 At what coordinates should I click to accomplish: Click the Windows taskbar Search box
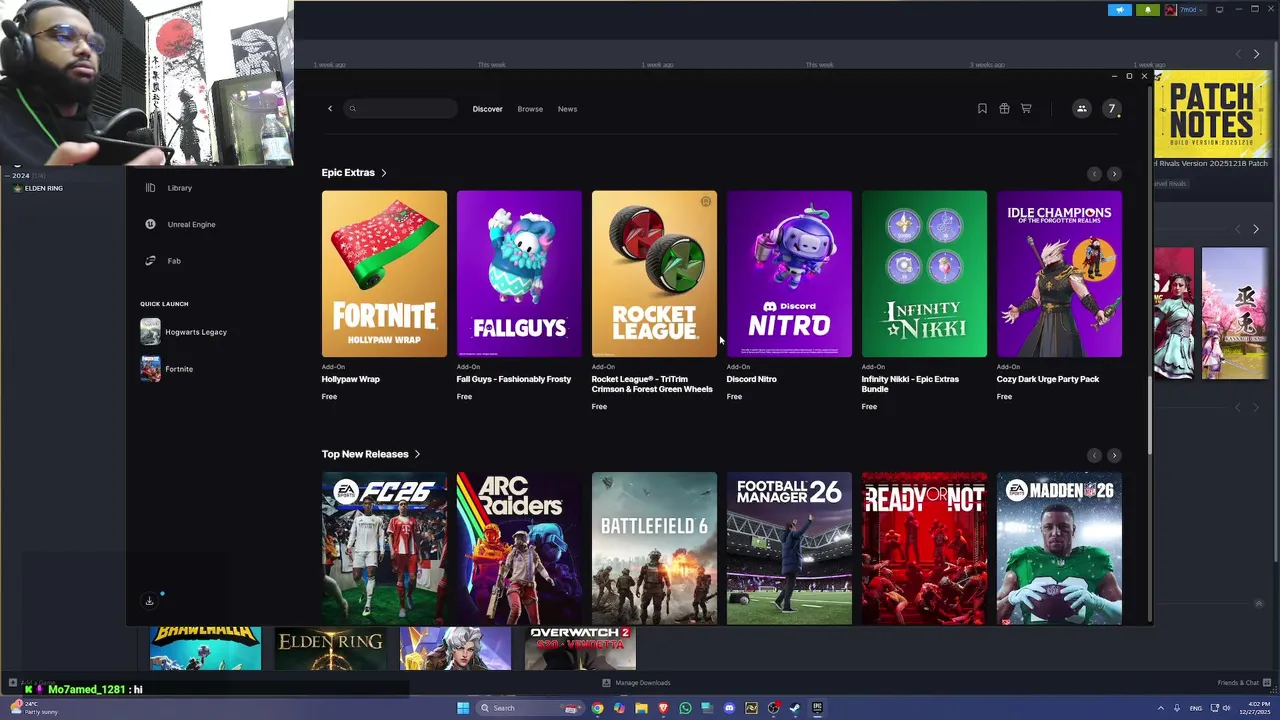coord(530,708)
